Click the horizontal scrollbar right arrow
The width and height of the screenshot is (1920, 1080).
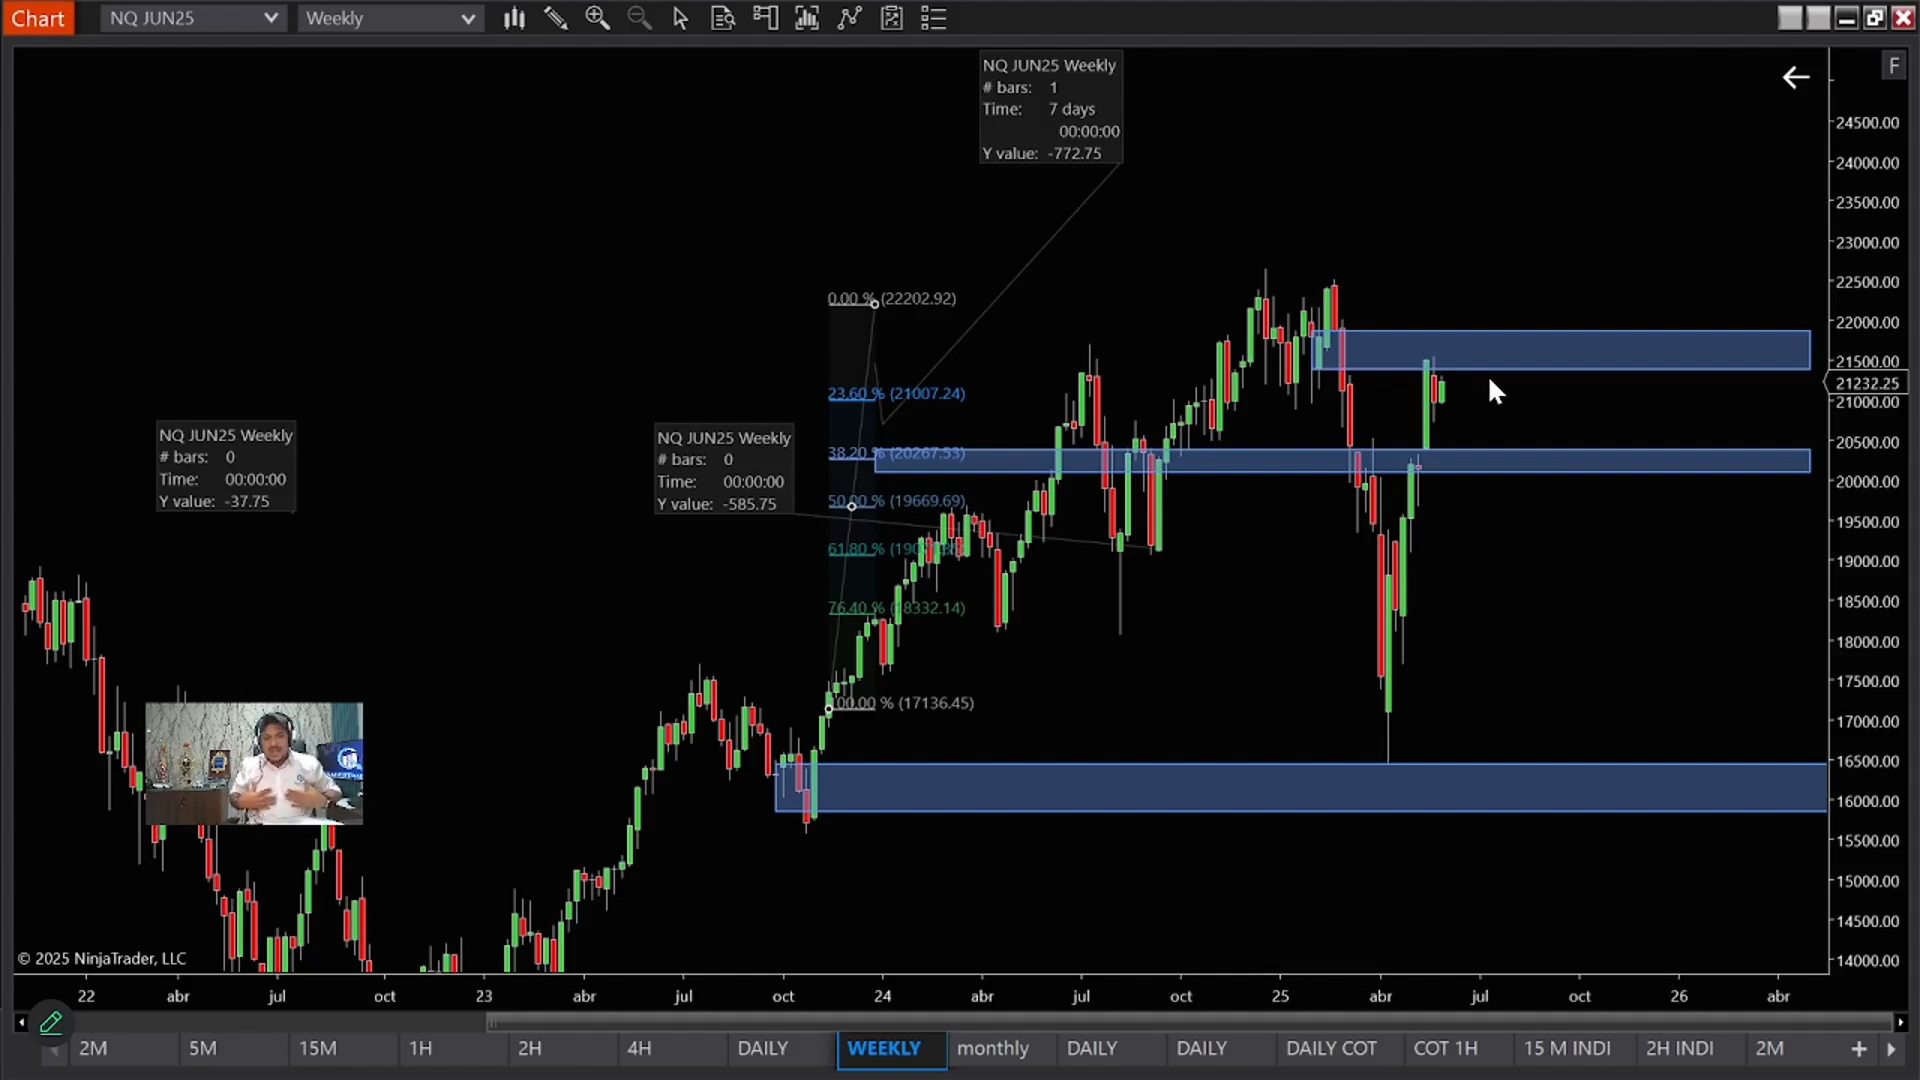click(1901, 1022)
